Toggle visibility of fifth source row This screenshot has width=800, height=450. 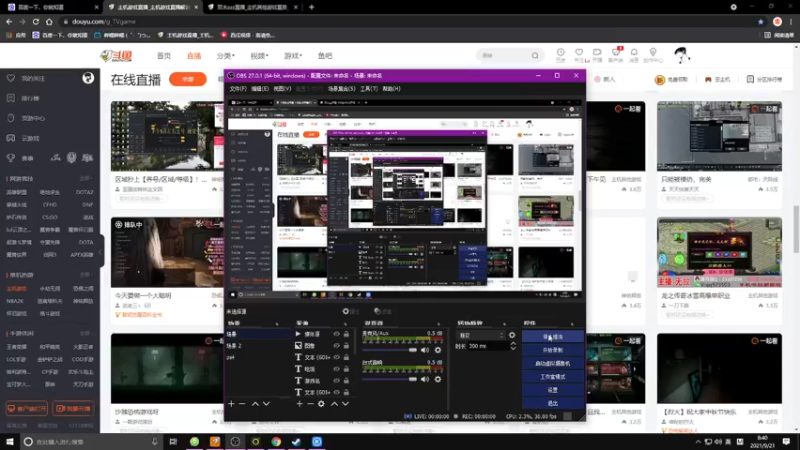(336, 381)
